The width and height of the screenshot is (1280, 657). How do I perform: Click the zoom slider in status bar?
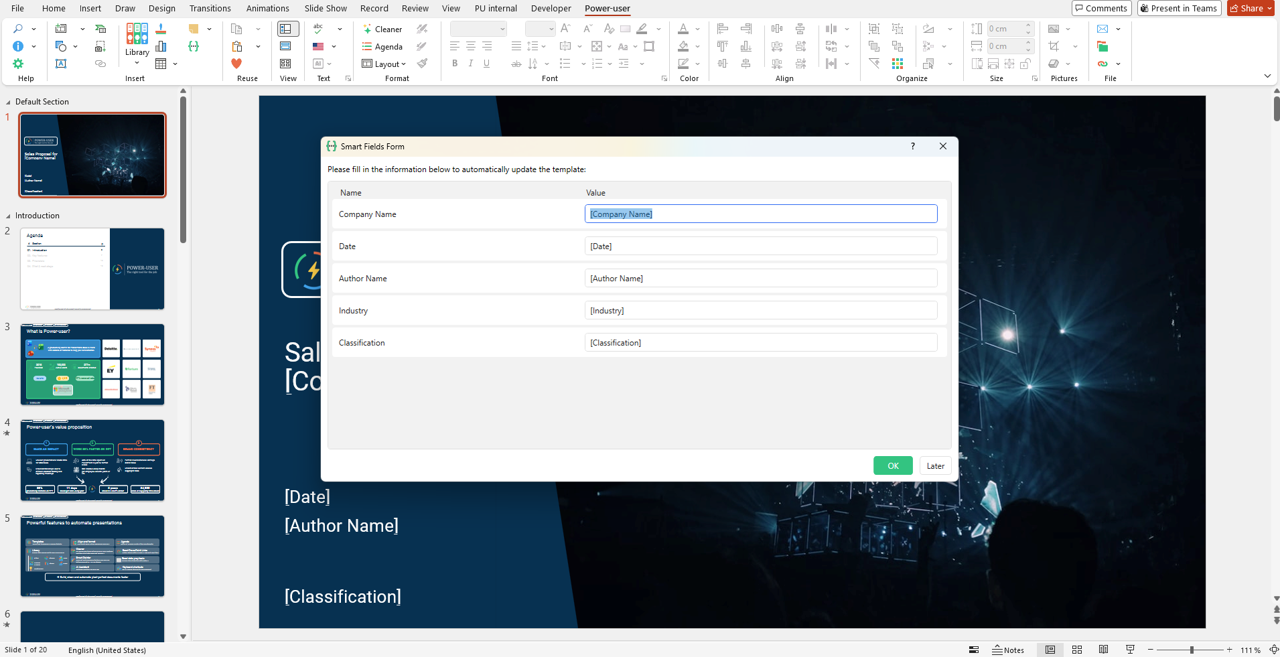point(1190,650)
